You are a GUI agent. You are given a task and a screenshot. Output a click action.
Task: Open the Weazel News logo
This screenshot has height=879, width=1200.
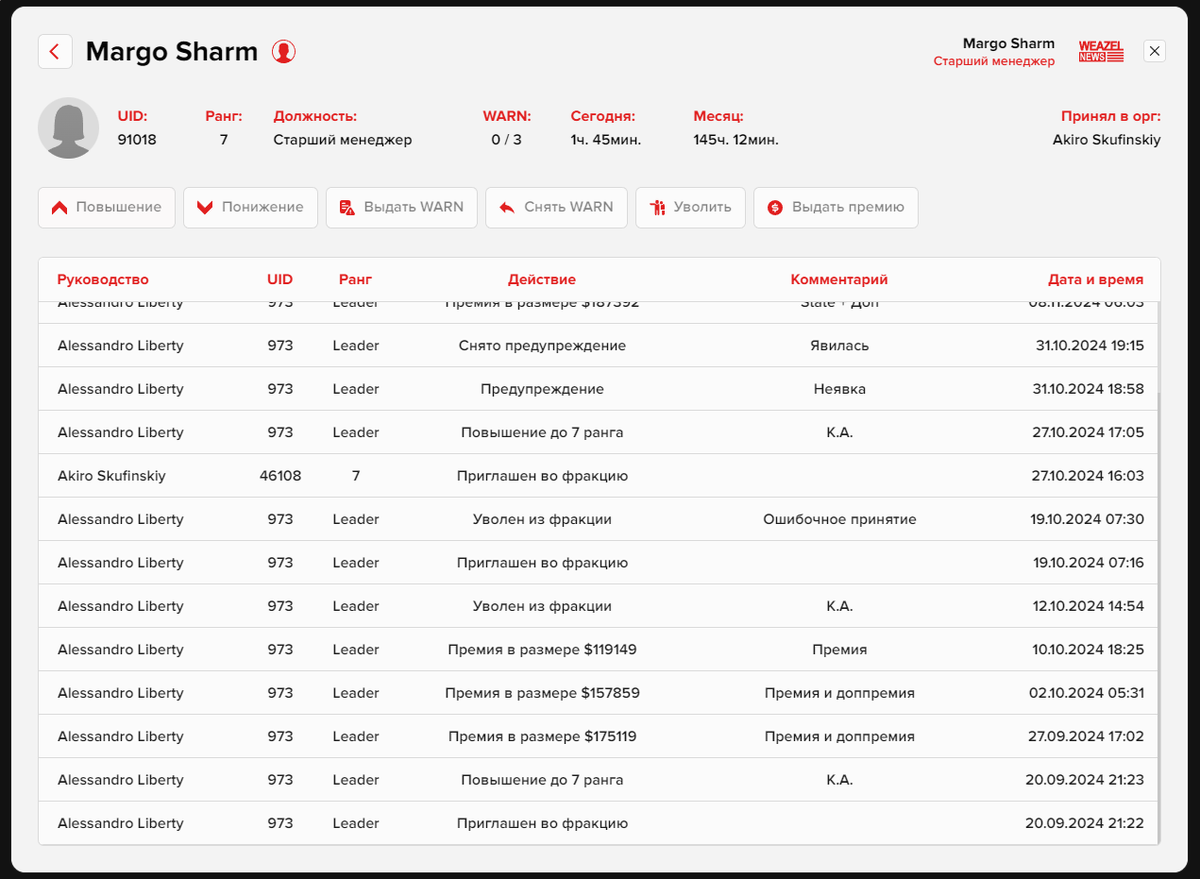click(x=1101, y=52)
